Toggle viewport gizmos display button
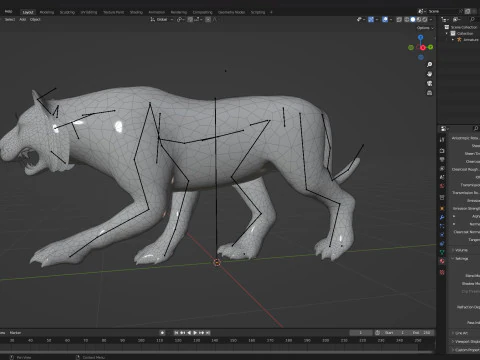The height and width of the screenshot is (360, 480). (x=371, y=20)
